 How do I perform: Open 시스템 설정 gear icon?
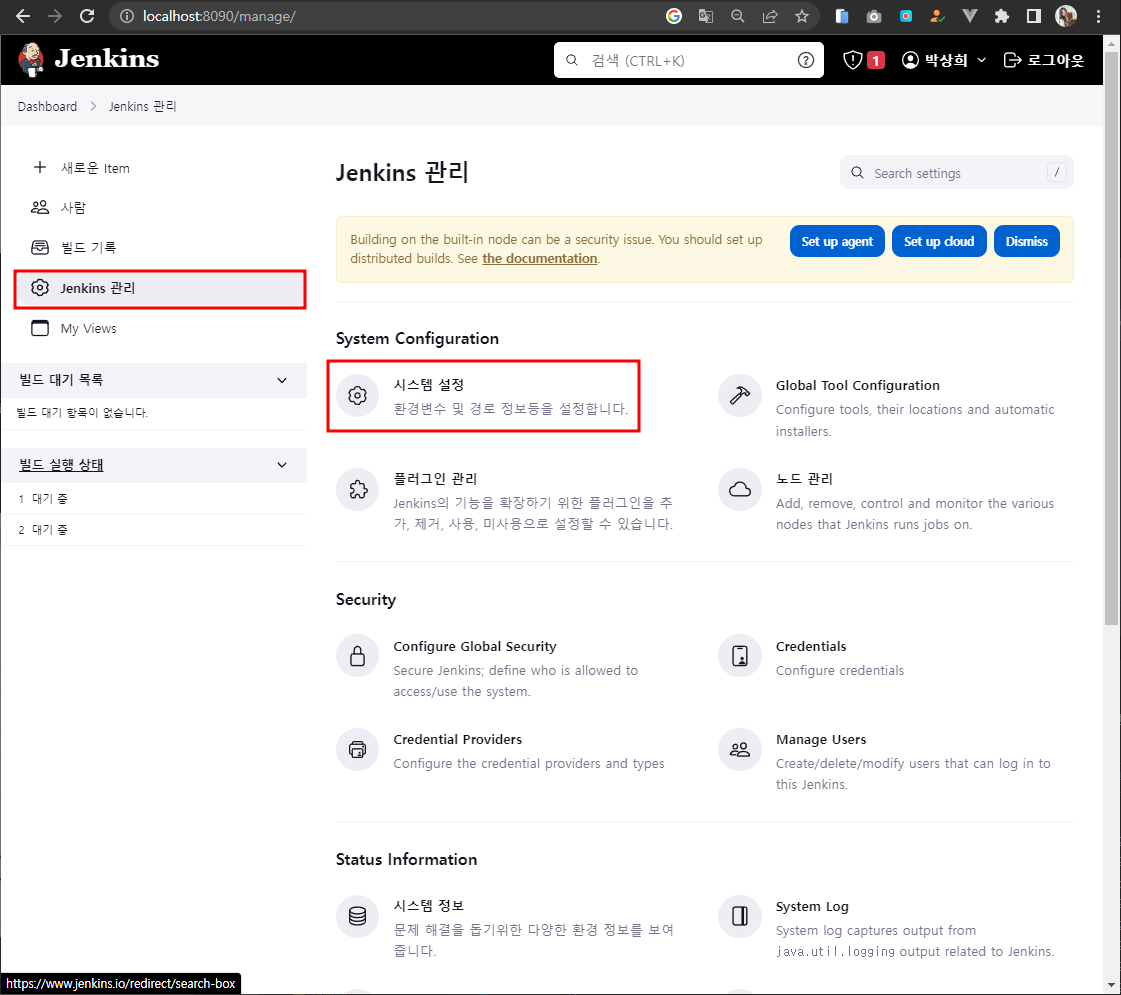click(x=357, y=395)
